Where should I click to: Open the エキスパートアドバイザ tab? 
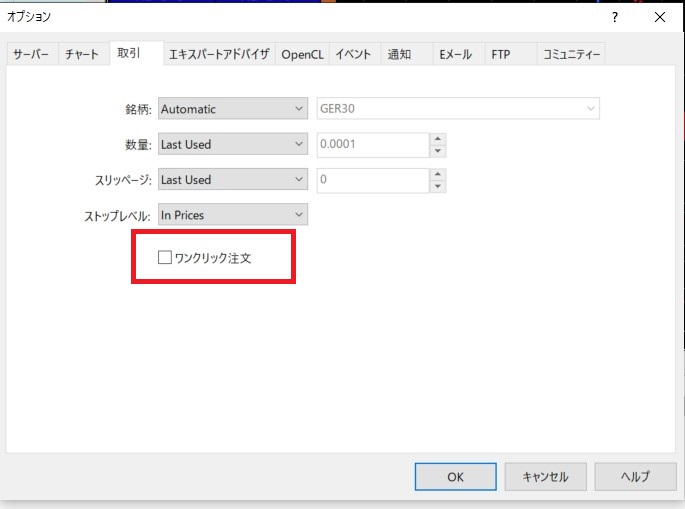[218, 55]
